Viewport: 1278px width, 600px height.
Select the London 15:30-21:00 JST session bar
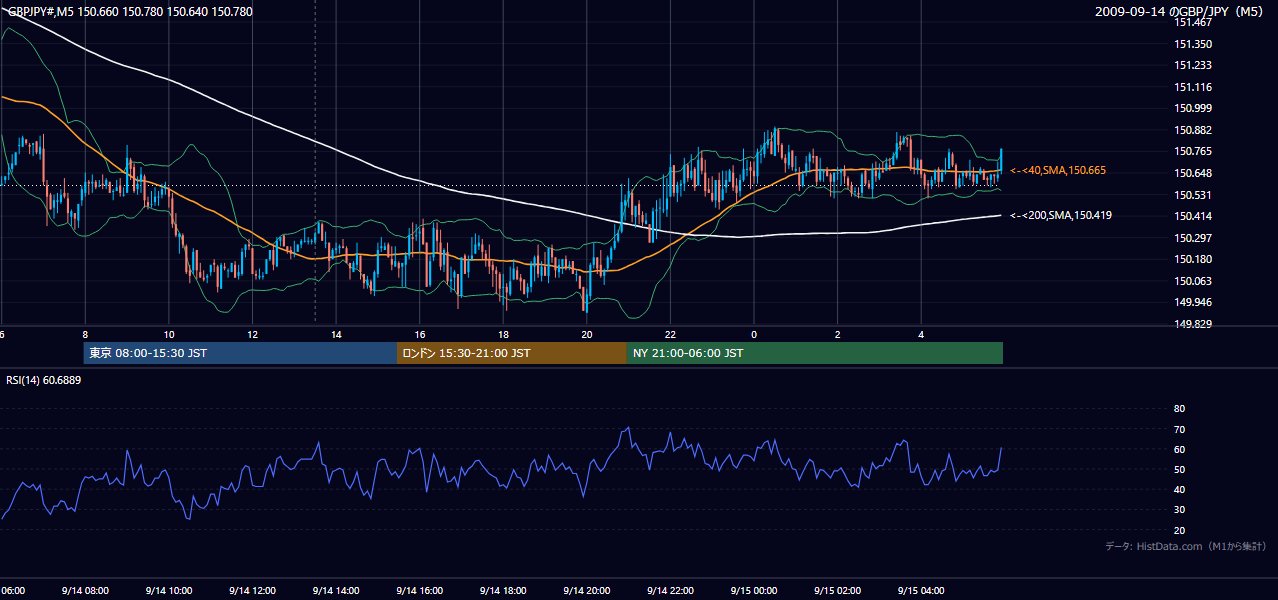pos(512,353)
